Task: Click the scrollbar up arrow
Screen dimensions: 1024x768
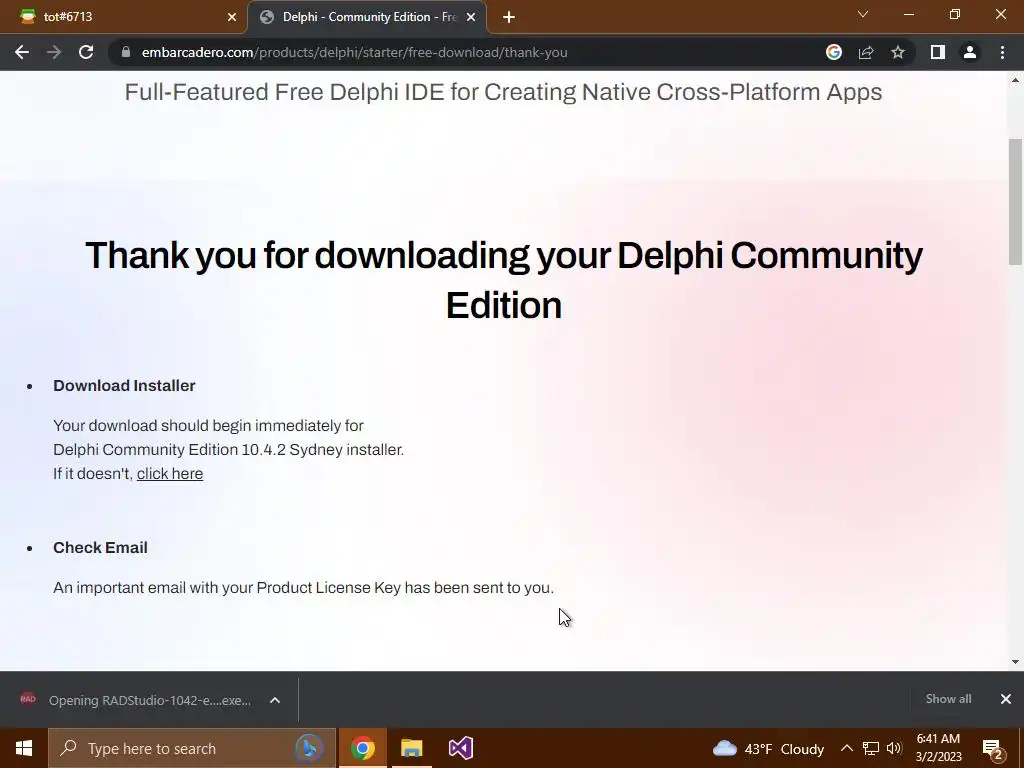Action: click(1015, 80)
